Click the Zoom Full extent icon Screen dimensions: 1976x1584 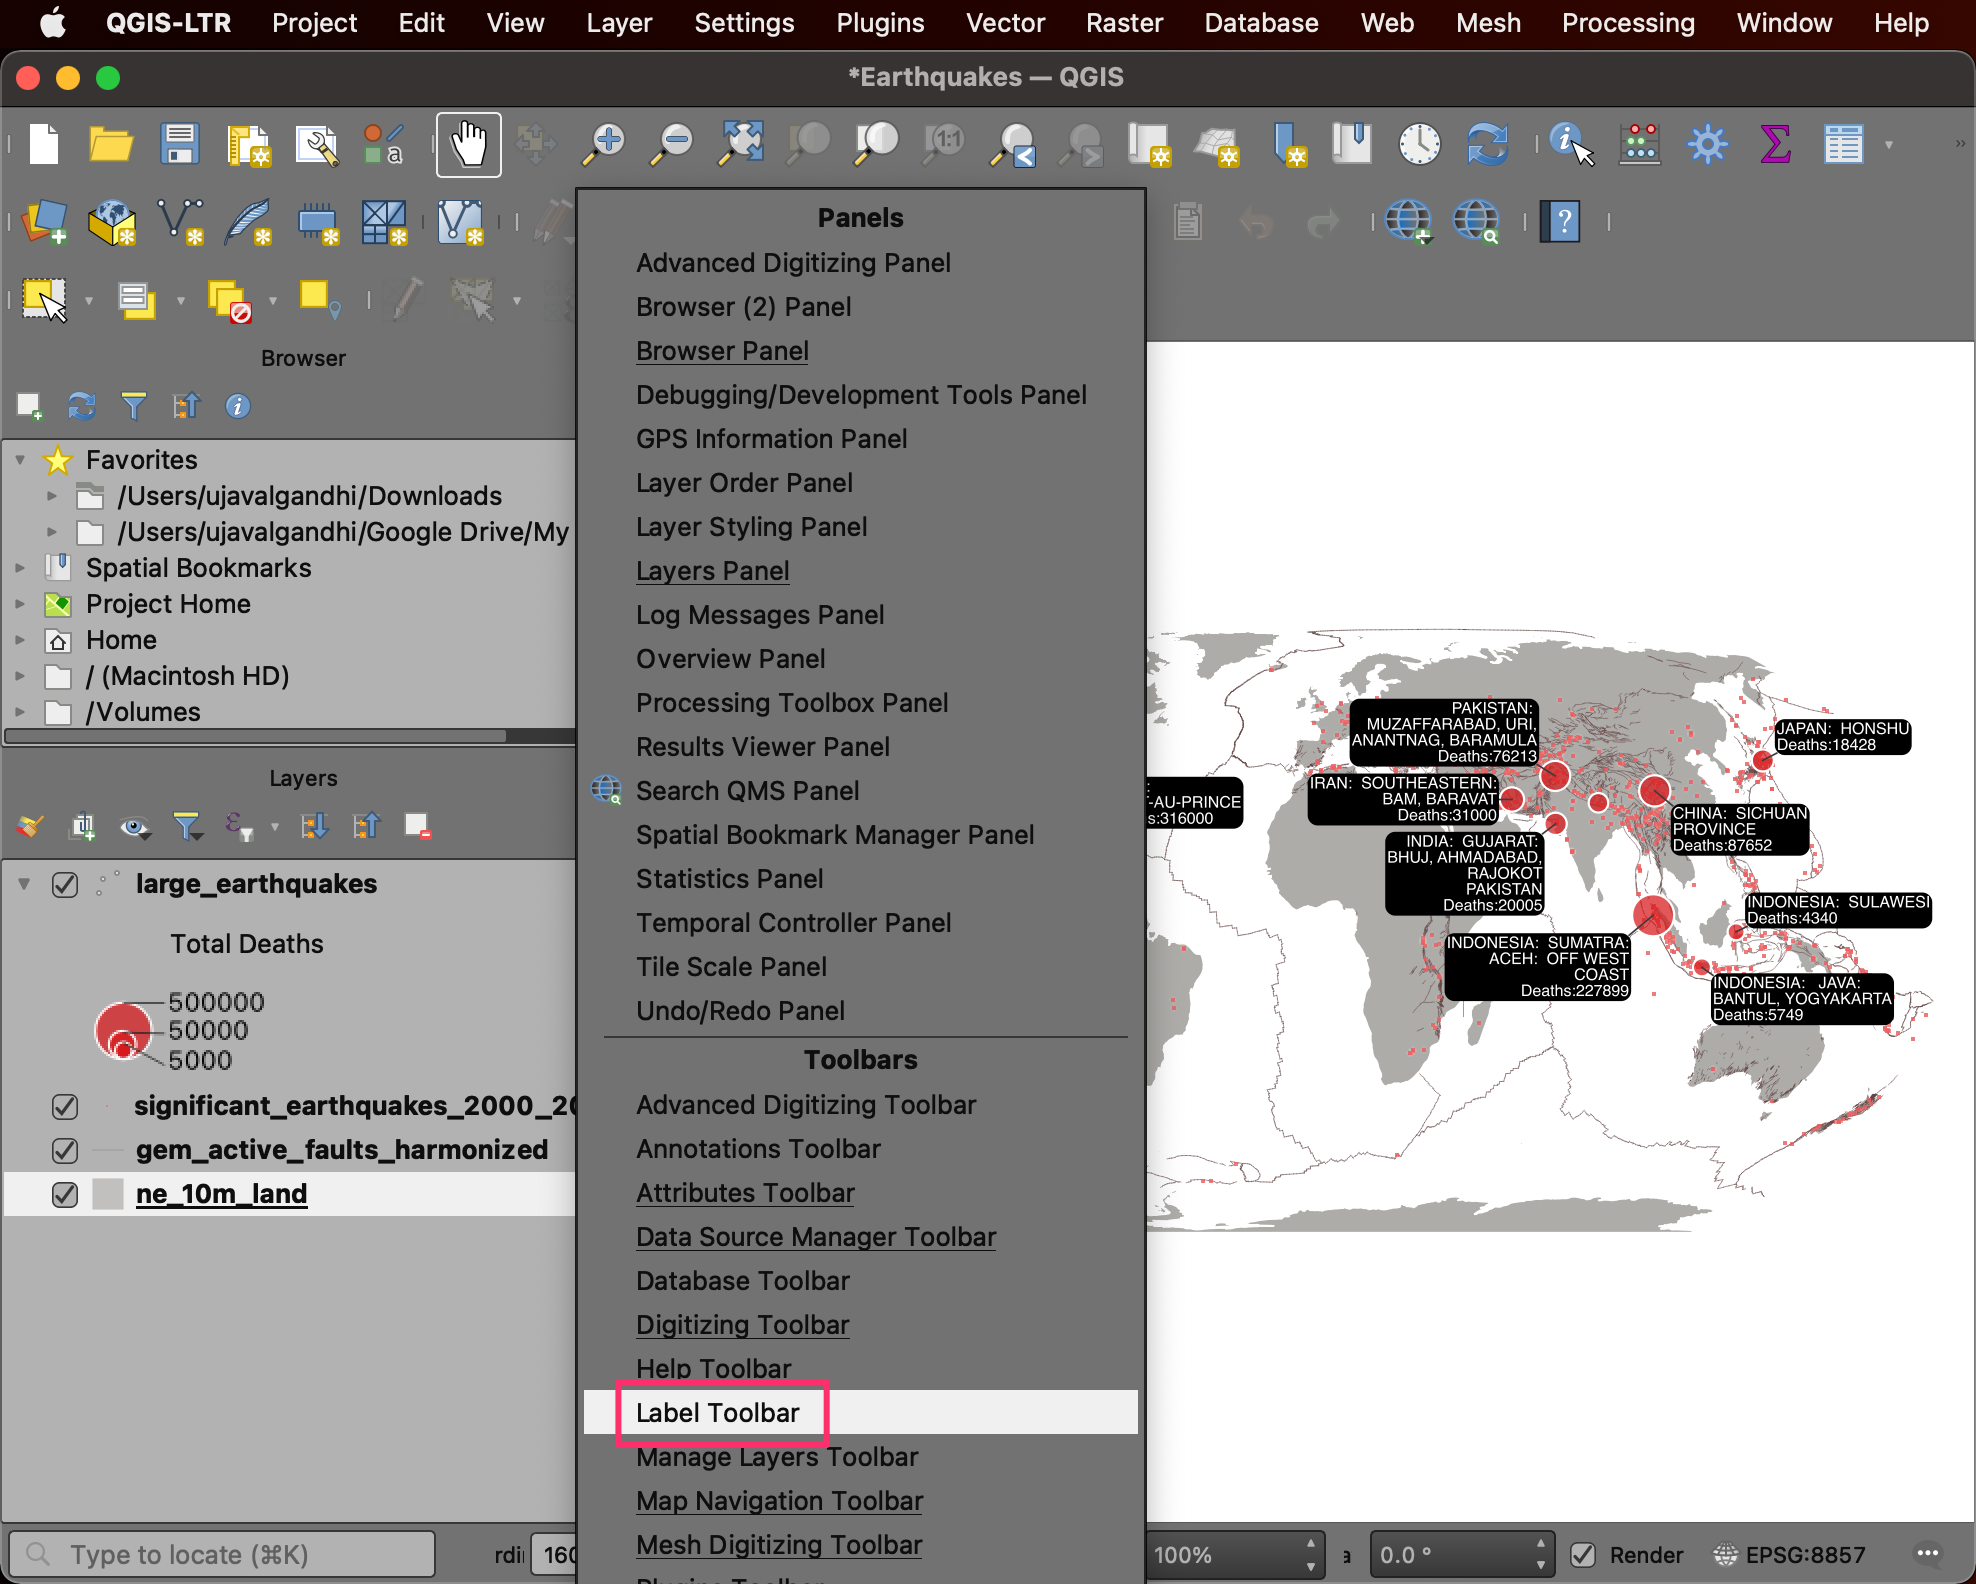[741, 144]
